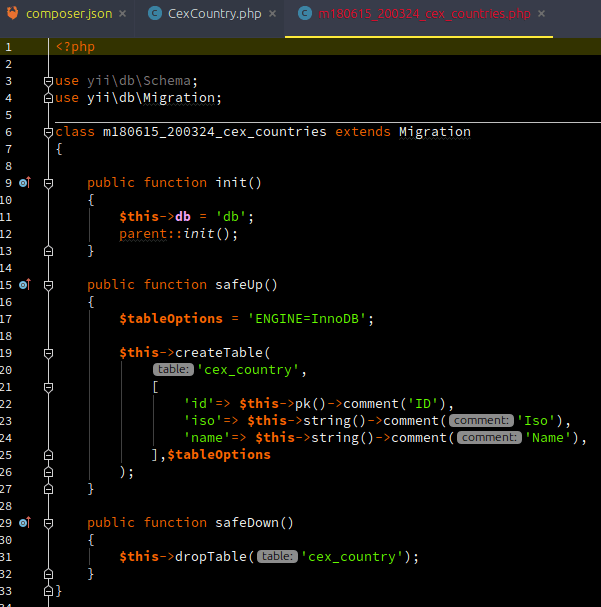Collapse the array fold at line 21

coord(48,388)
